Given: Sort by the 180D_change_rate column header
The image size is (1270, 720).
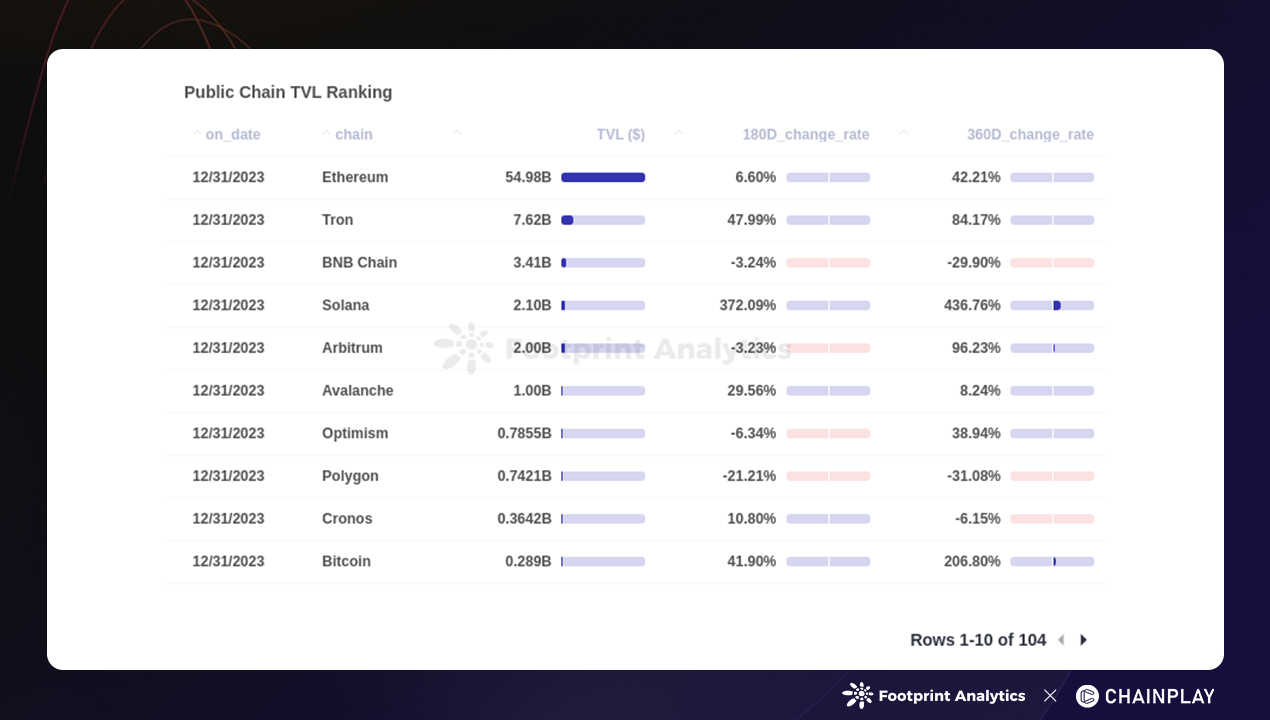Looking at the screenshot, I should coord(805,135).
